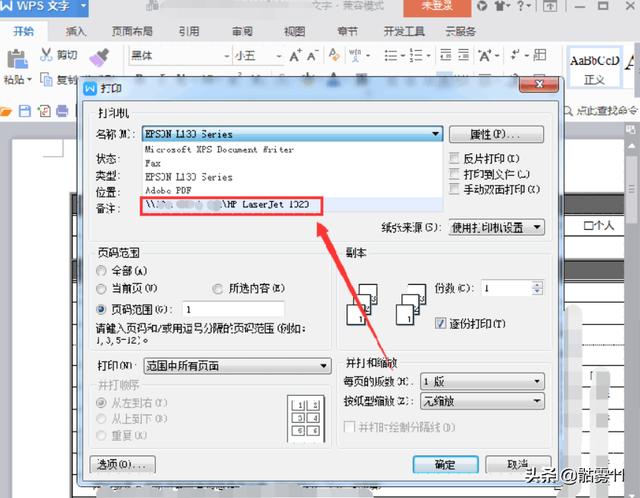This screenshot has height=498, width=640.
Task: Enable the 打印到文件 checkbox
Action: point(454,174)
